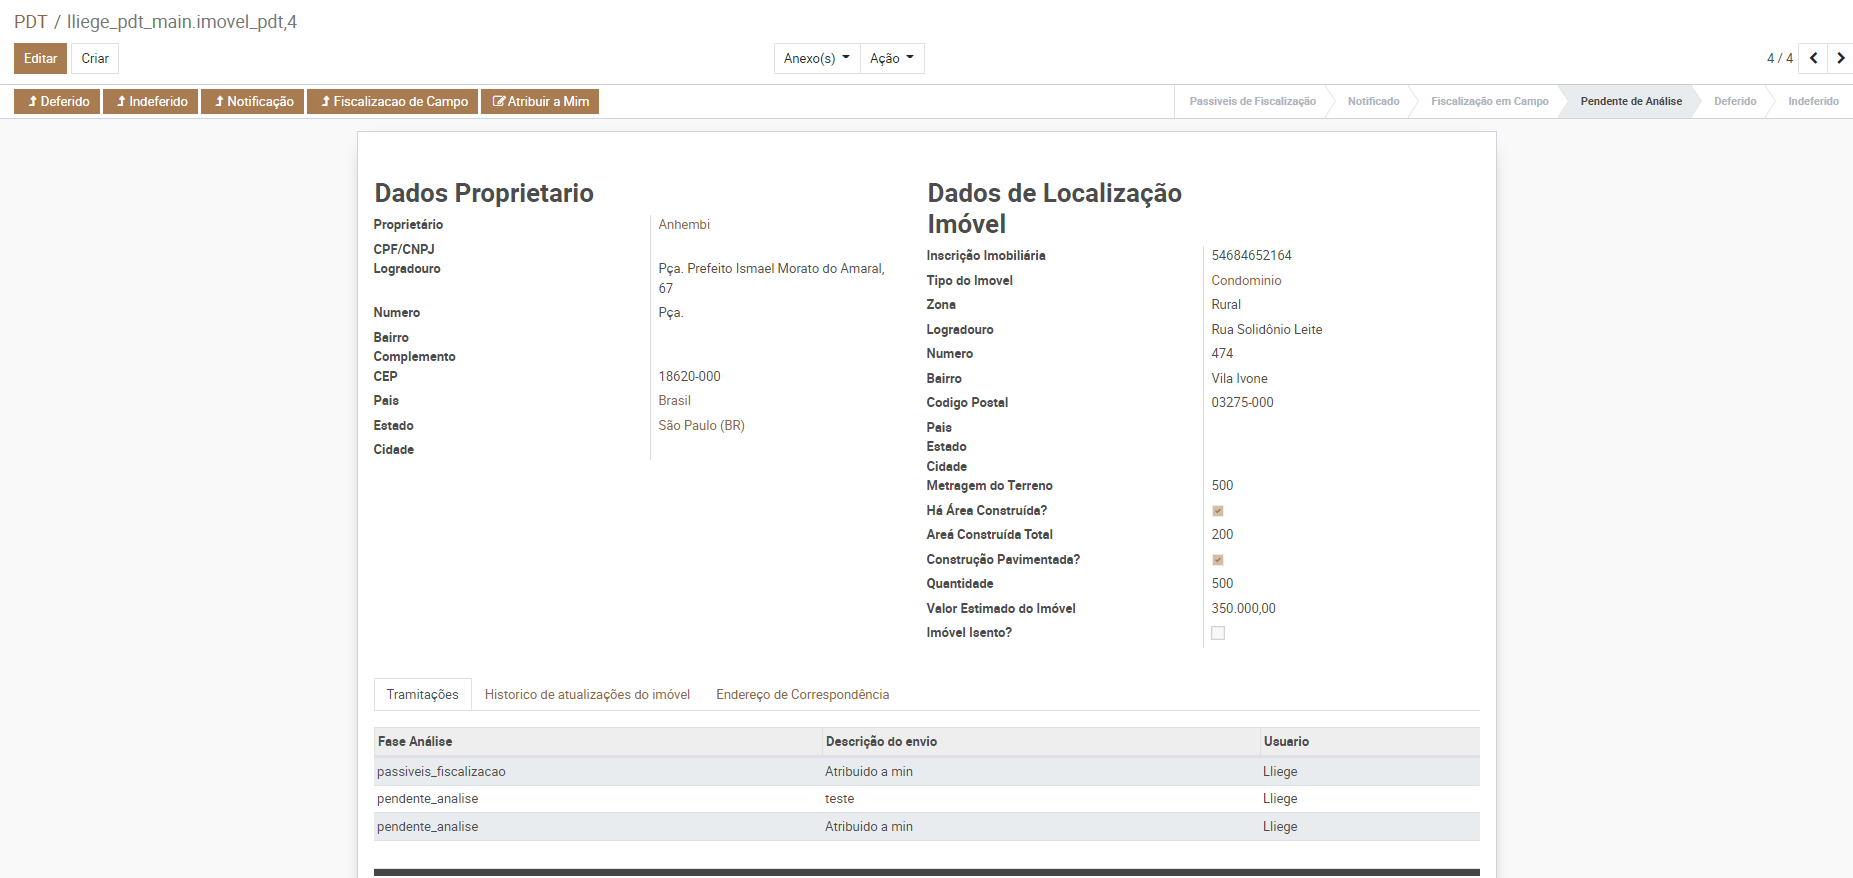The width and height of the screenshot is (1853, 878).
Task: Click Atribuir a Mim button
Action: [x=540, y=101]
